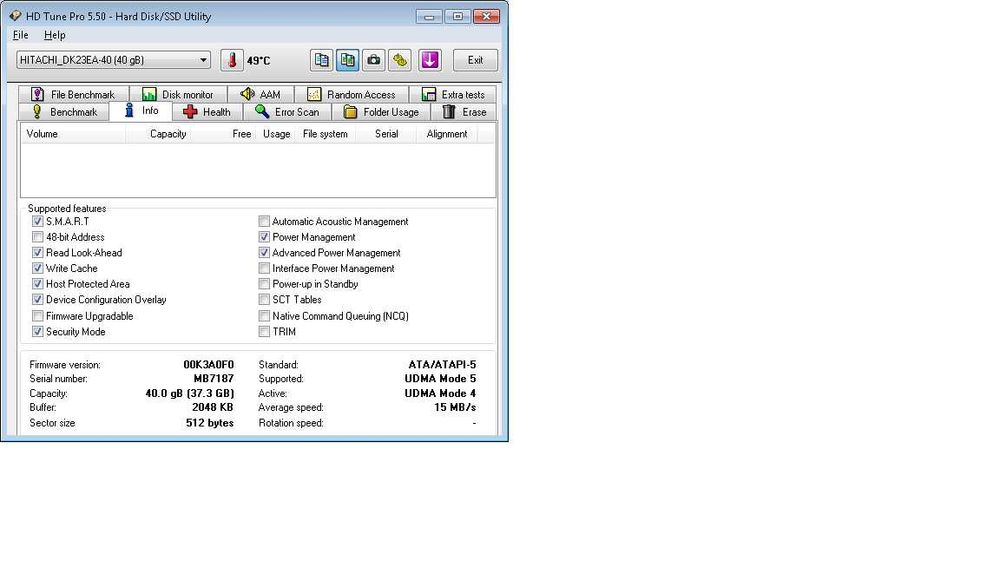The height and width of the screenshot is (563, 1000).
Task: Toggle the Power Management checkbox
Action: [264, 237]
